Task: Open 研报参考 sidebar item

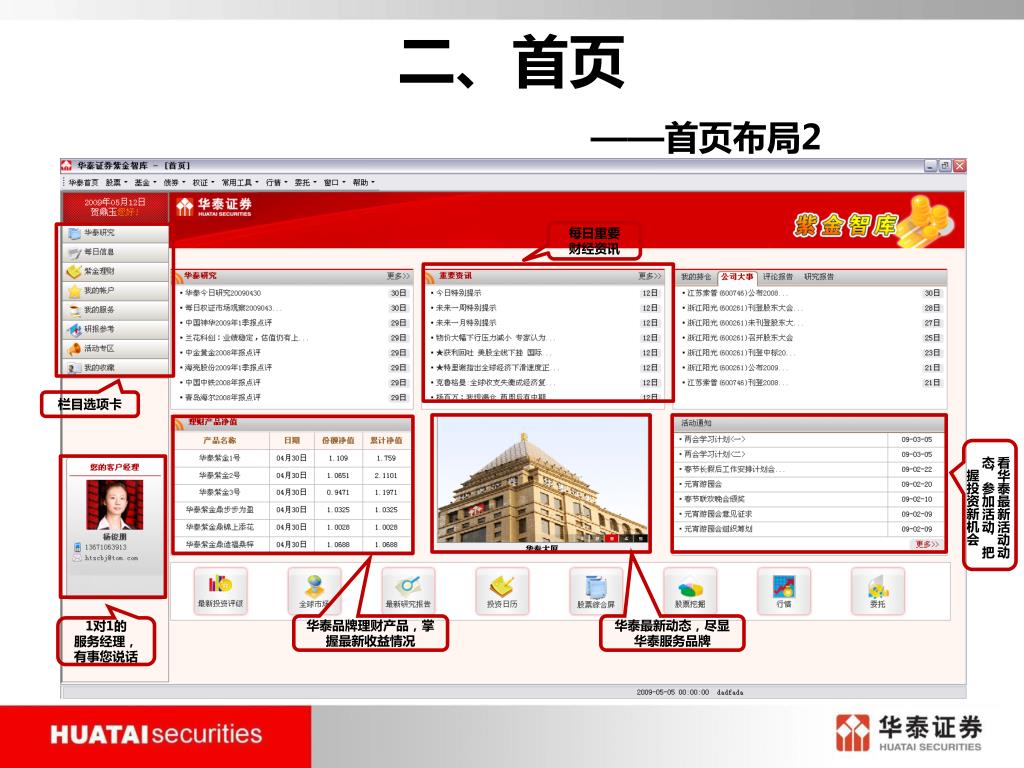Action: [x=116, y=329]
